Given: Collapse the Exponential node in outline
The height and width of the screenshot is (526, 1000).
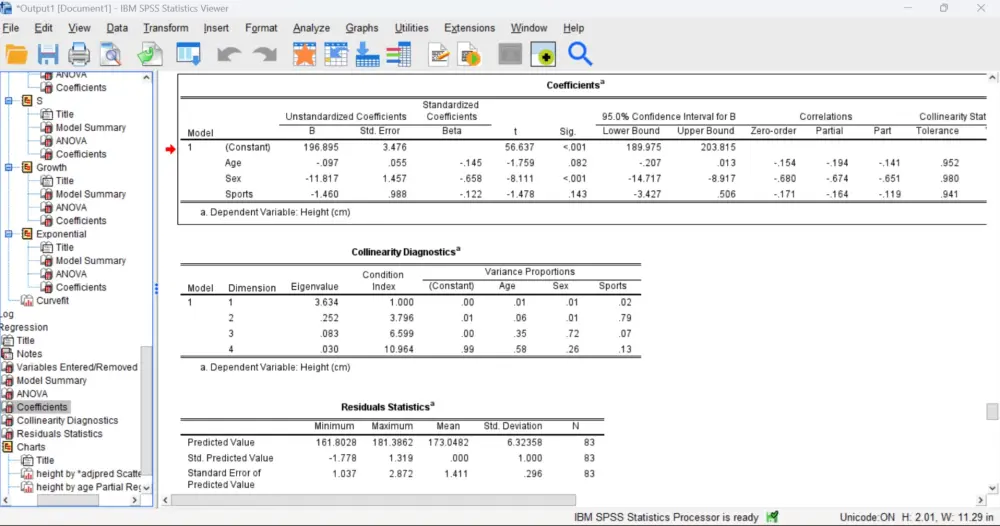Looking at the screenshot, I should (9, 234).
